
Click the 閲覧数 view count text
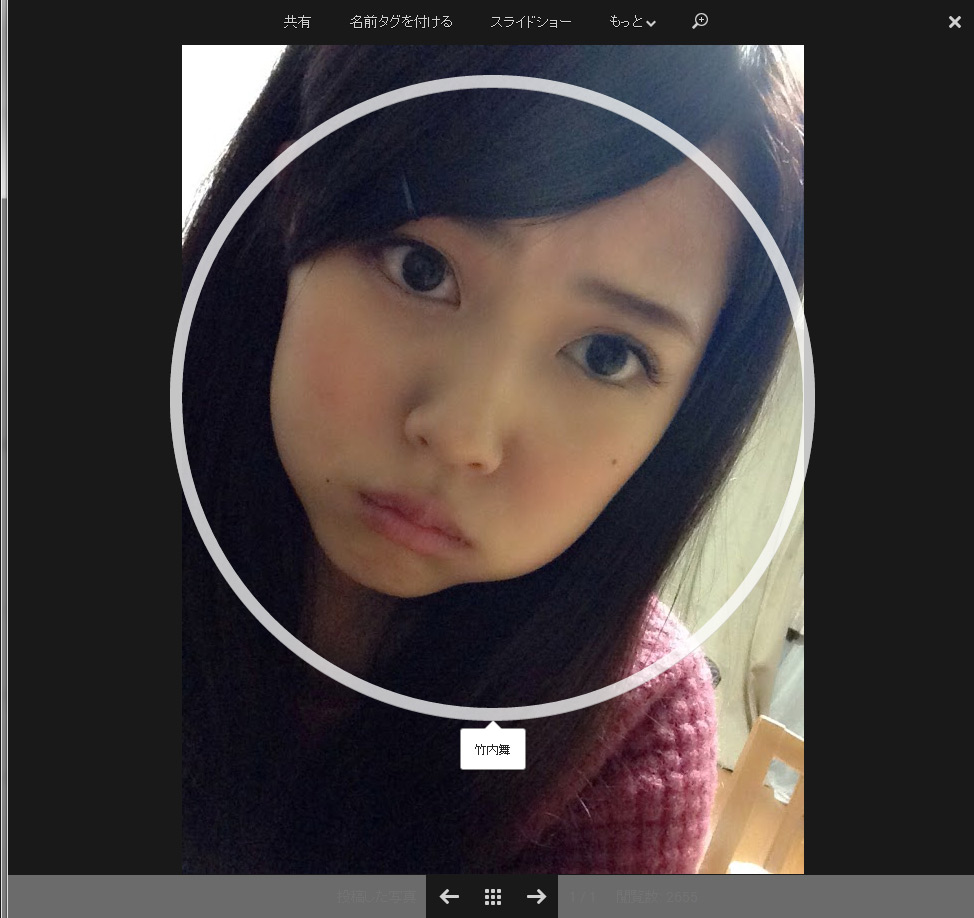tap(657, 896)
